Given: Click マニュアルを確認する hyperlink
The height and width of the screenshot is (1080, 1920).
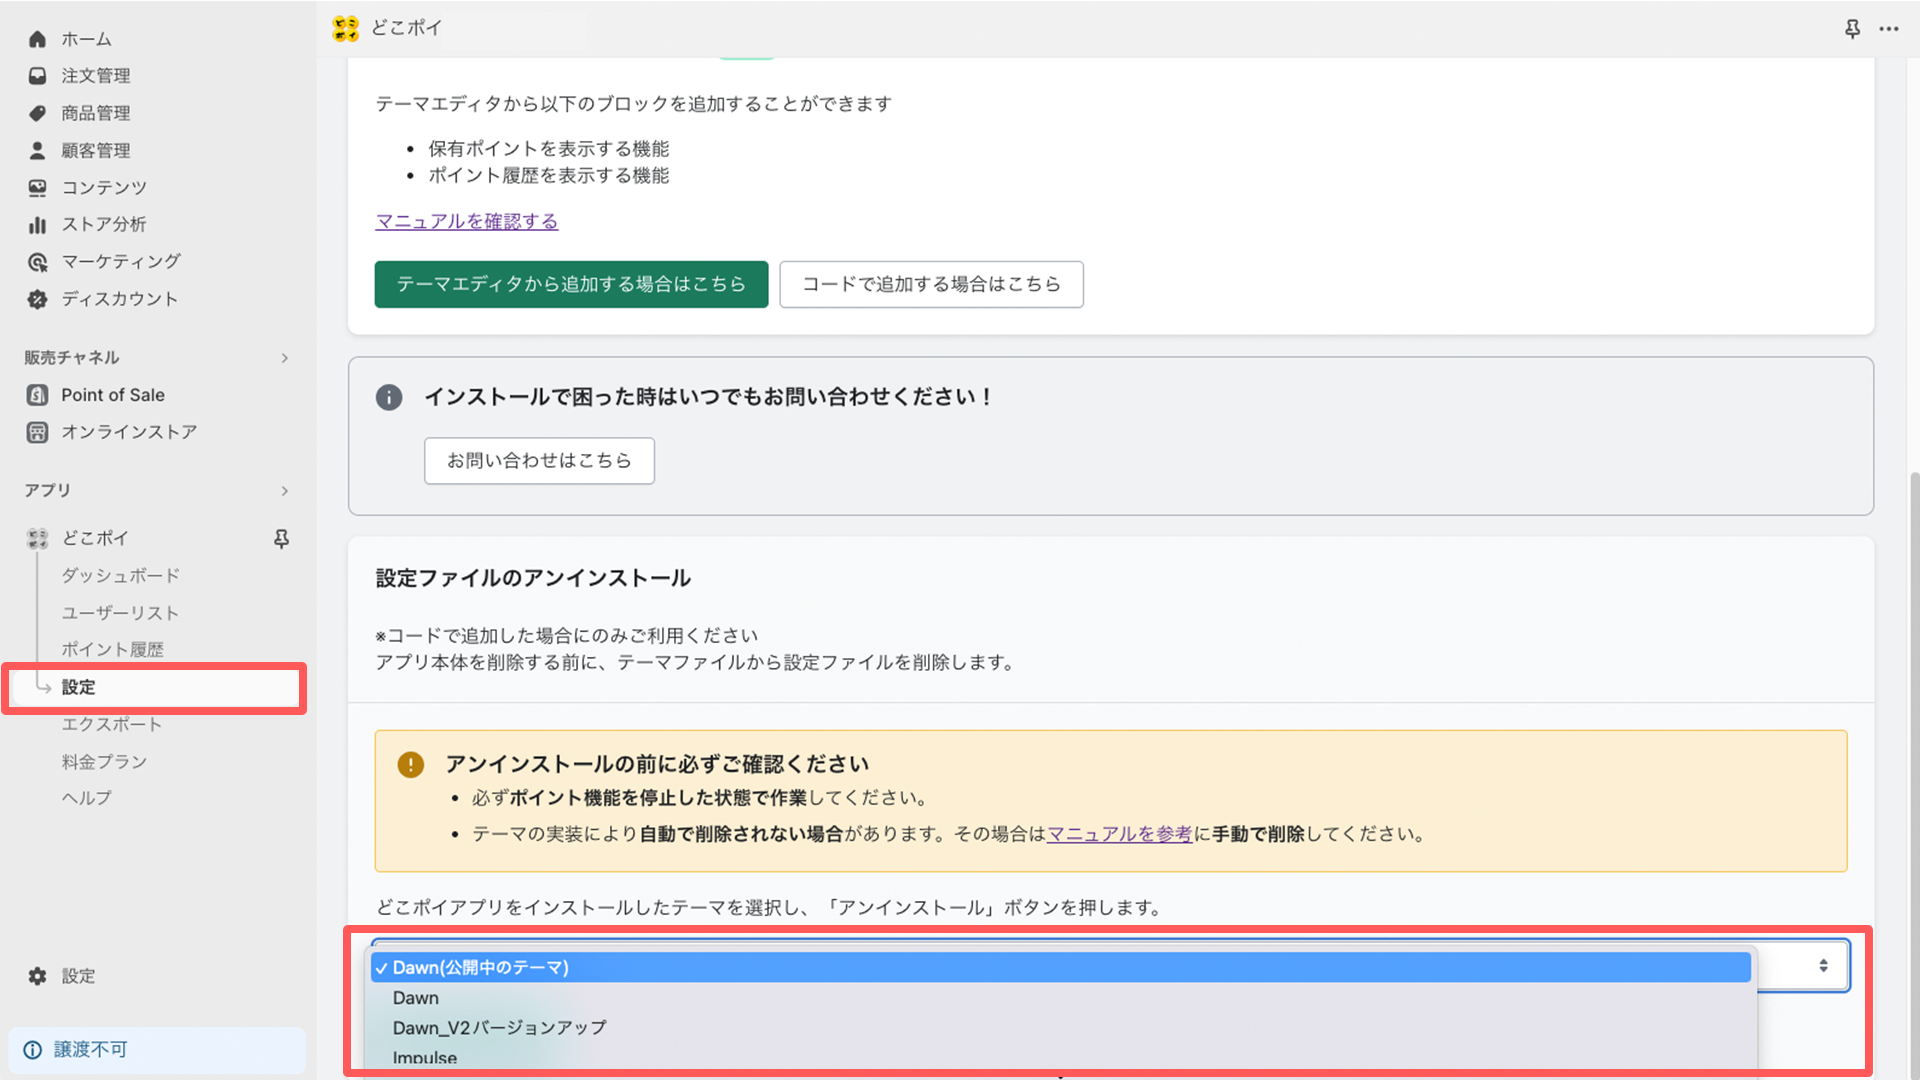Looking at the screenshot, I should [x=467, y=220].
